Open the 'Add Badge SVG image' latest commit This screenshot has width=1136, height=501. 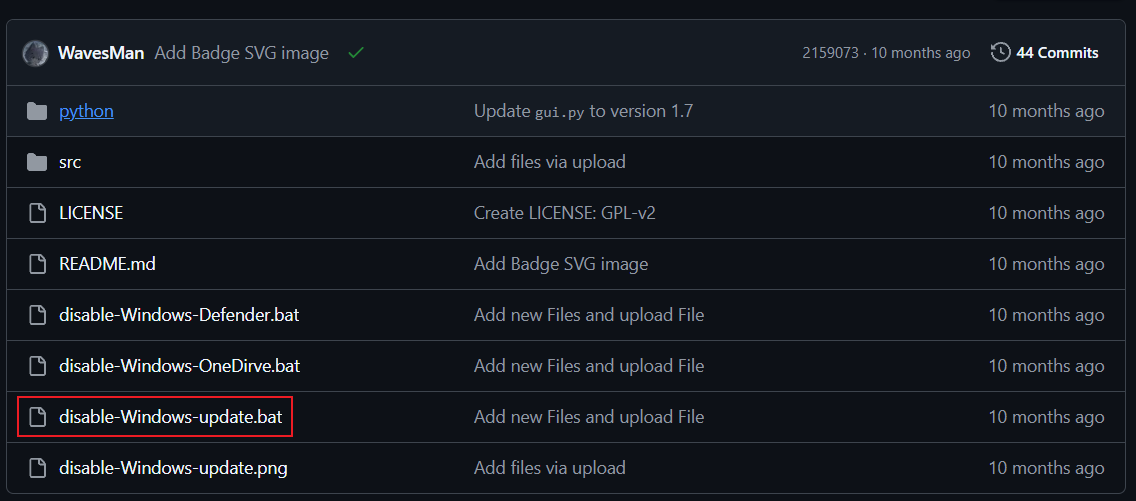(241, 53)
